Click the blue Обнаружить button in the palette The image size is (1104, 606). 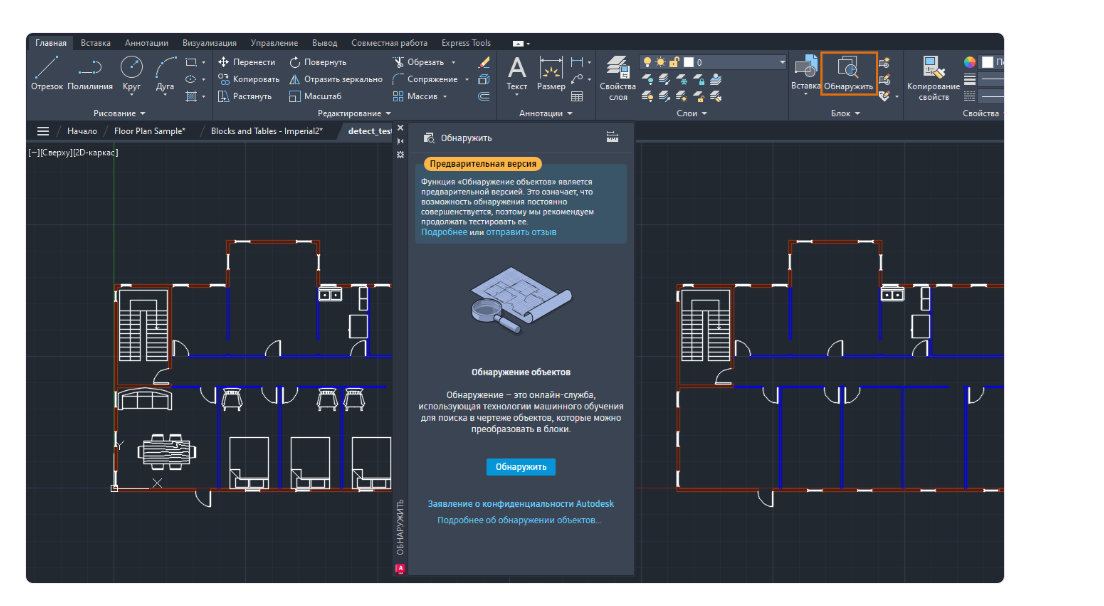pyautogui.click(x=520, y=467)
